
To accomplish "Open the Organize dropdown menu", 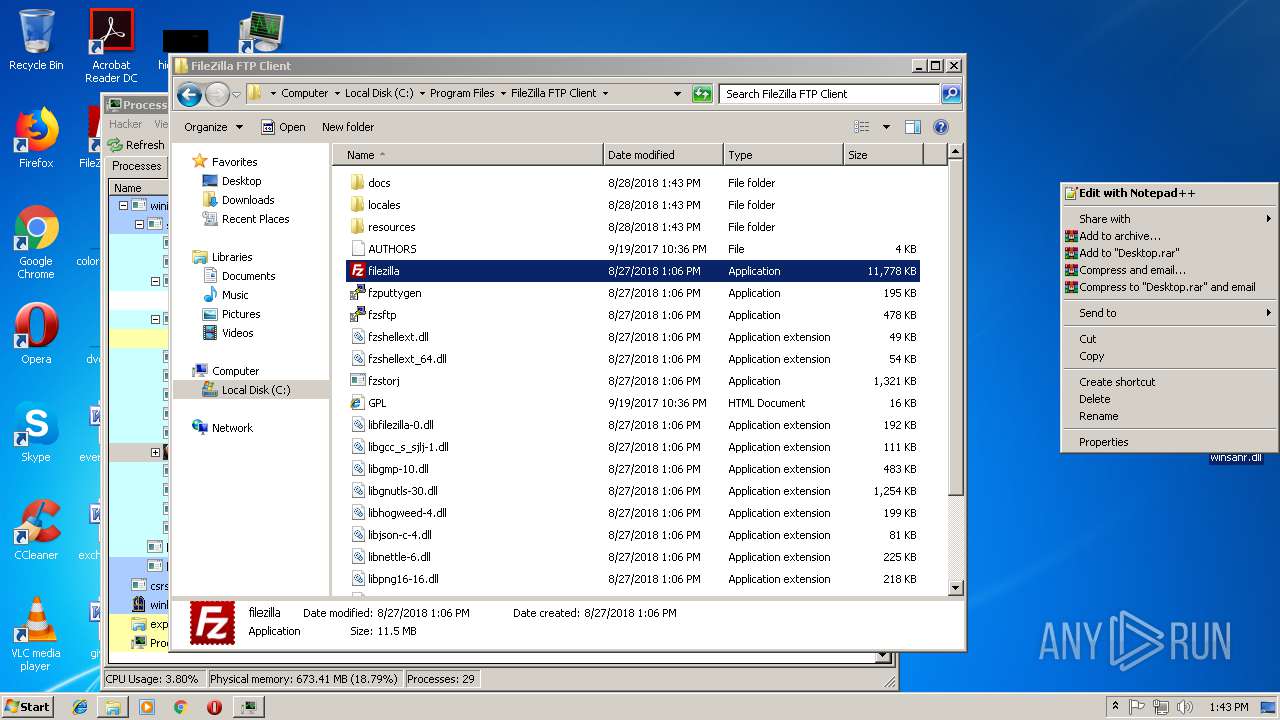I will pos(213,127).
